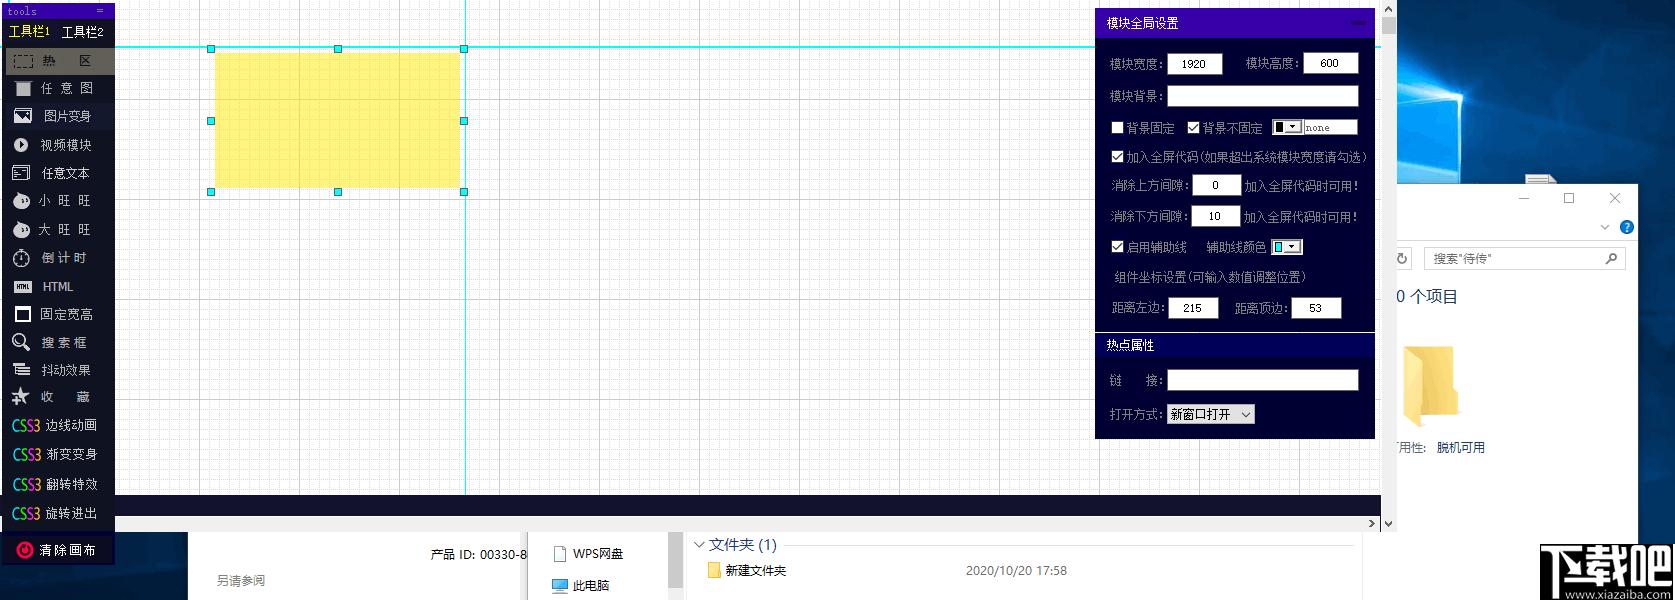This screenshot has width=1675, height=600.
Task: Click the 另请参阅 link text
Action: click(241, 580)
